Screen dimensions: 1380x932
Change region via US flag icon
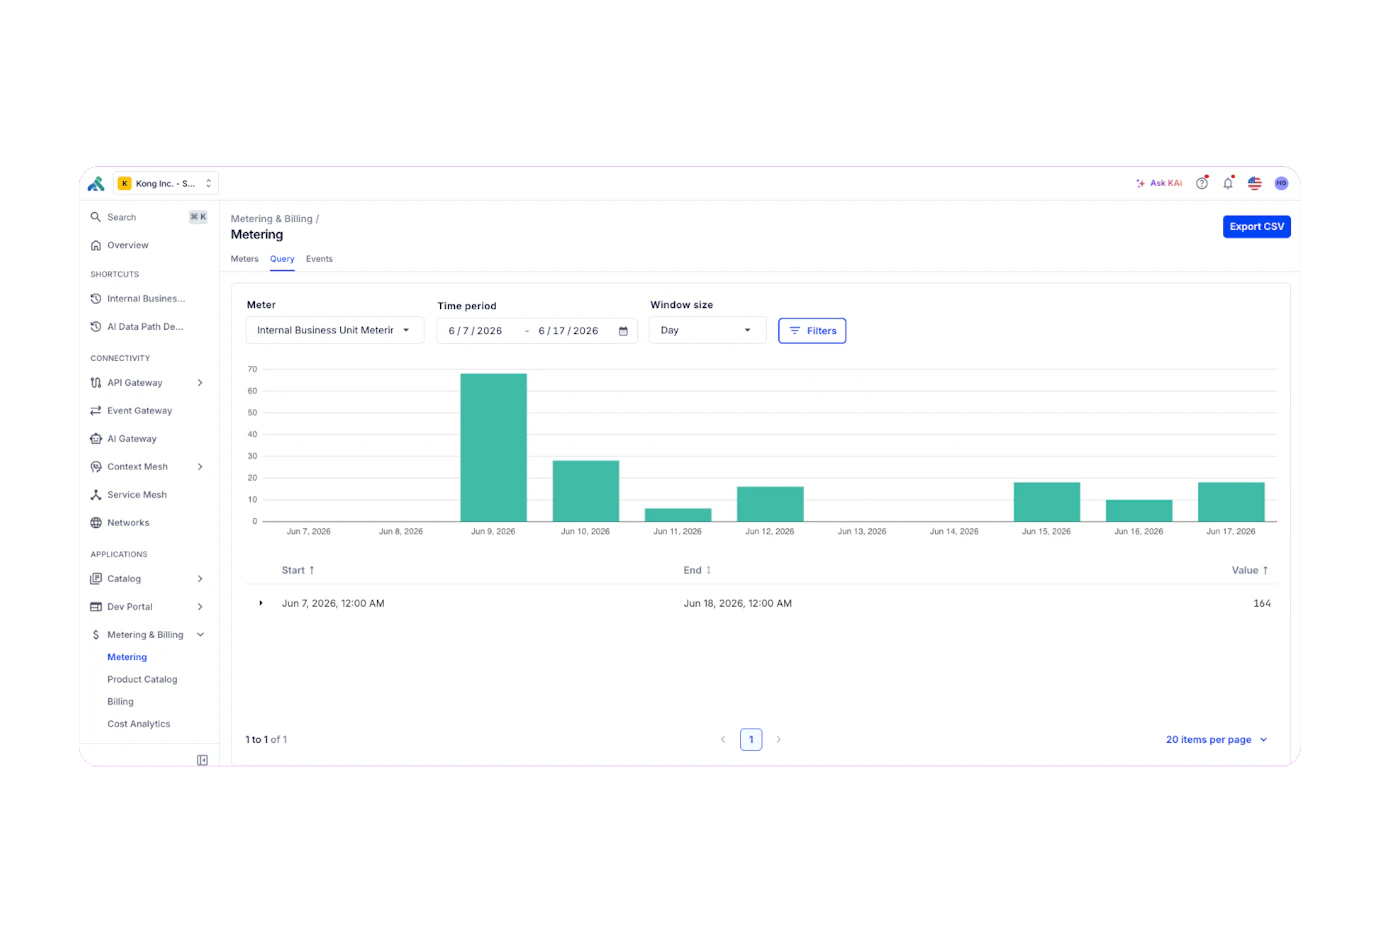point(1255,184)
